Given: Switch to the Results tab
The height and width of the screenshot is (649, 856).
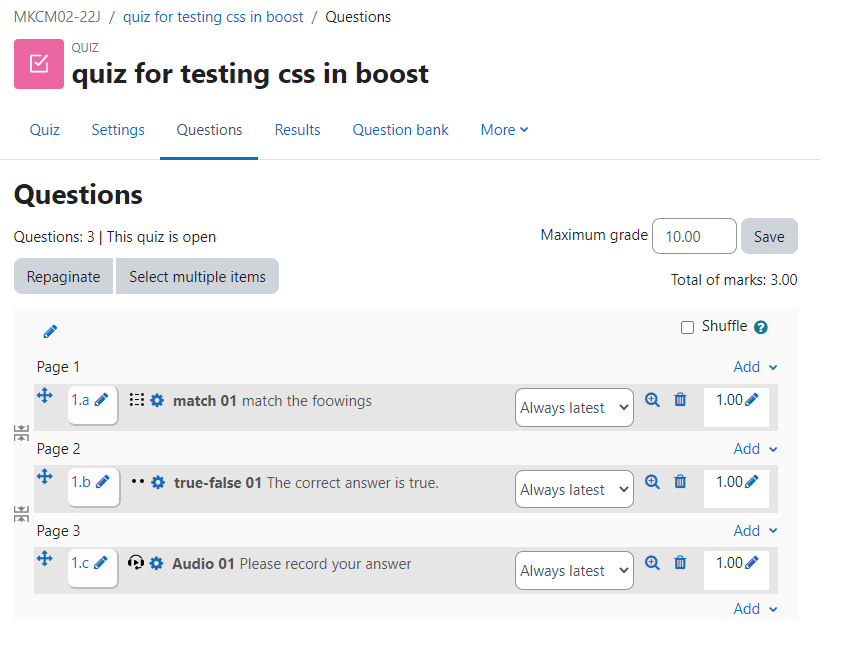Looking at the screenshot, I should pos(298,130).
